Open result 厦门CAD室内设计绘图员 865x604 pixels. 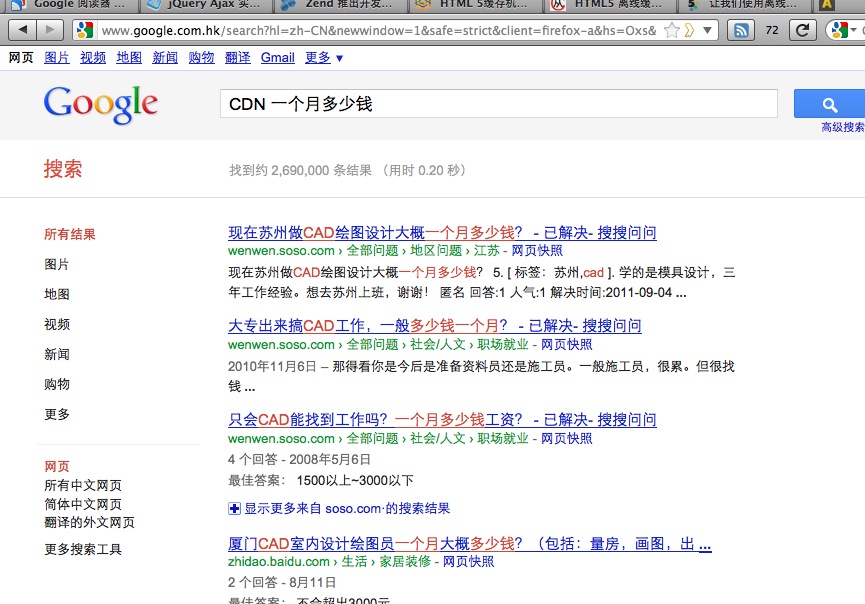click(469, 544)
